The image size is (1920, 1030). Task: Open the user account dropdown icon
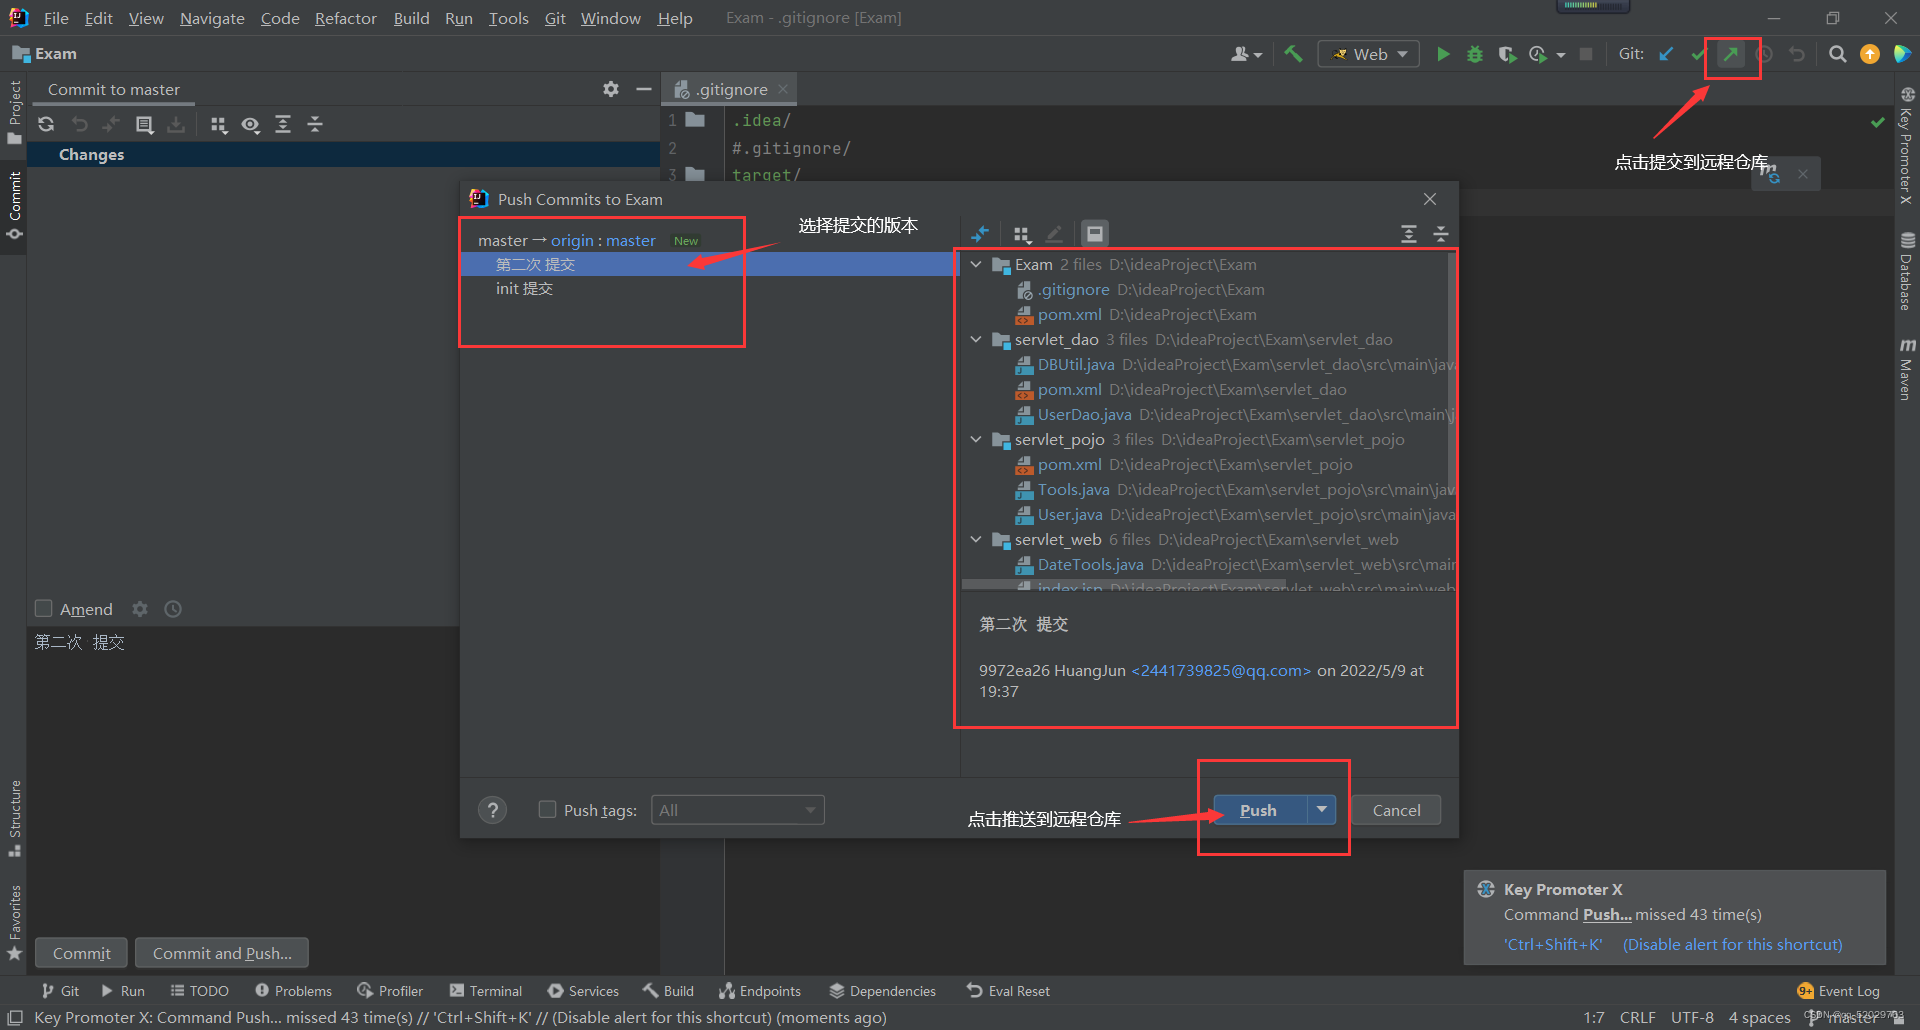click(x=1247, y=54)
